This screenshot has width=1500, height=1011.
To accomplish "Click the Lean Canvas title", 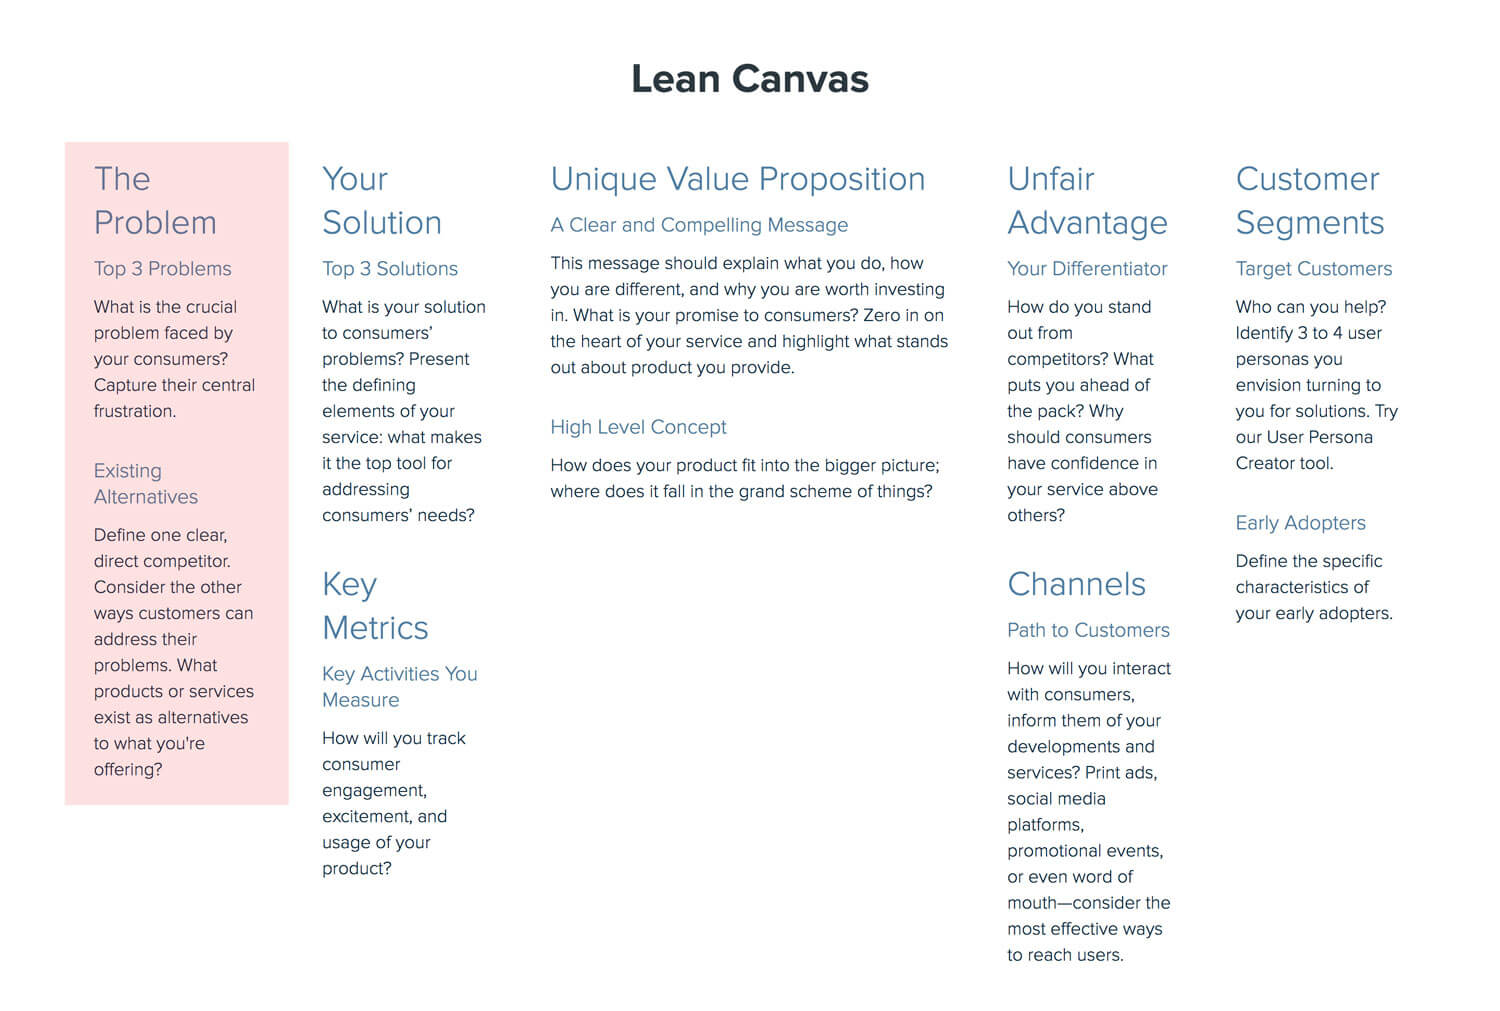I will (750, 79).
